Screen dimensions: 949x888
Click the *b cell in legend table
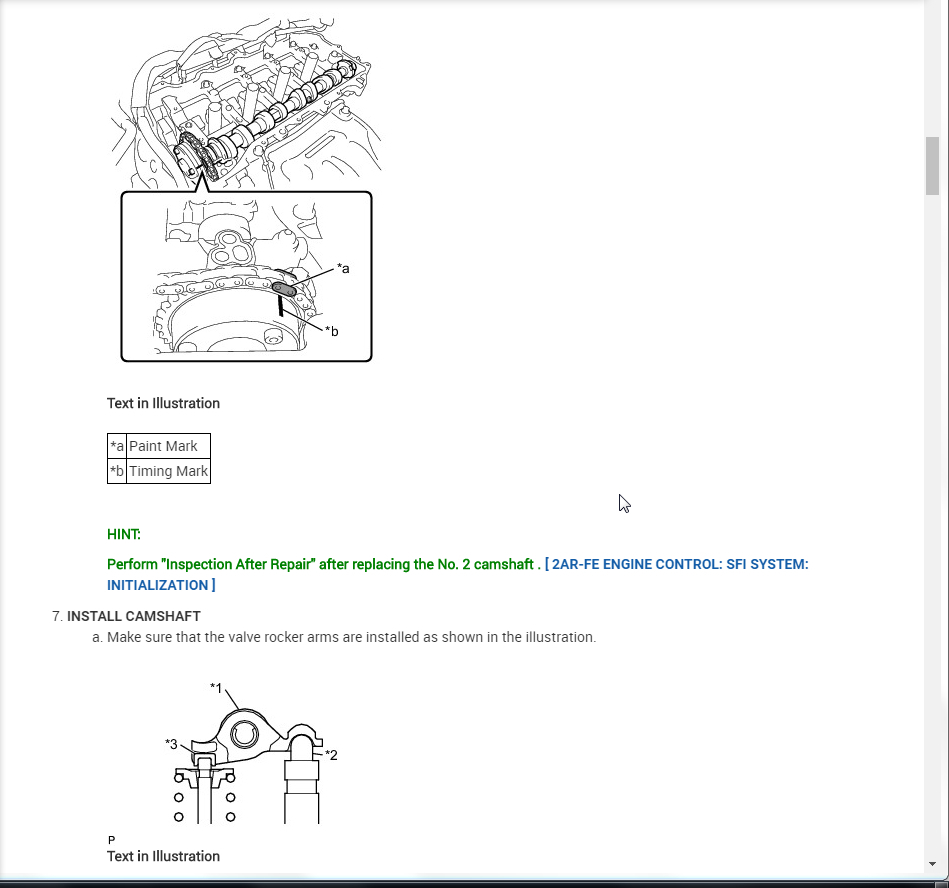pos(117,471)
